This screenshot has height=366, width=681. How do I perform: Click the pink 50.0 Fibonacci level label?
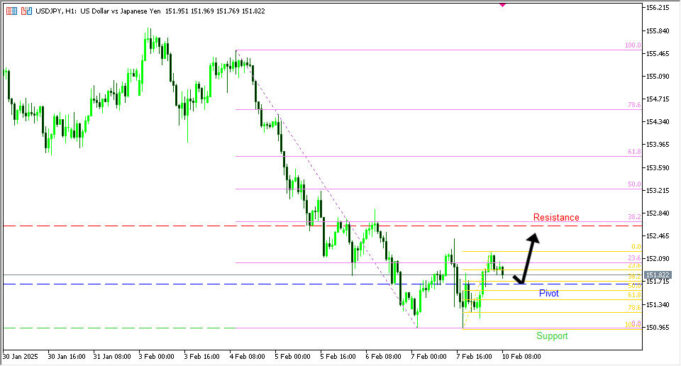click(x=634, y=184)
